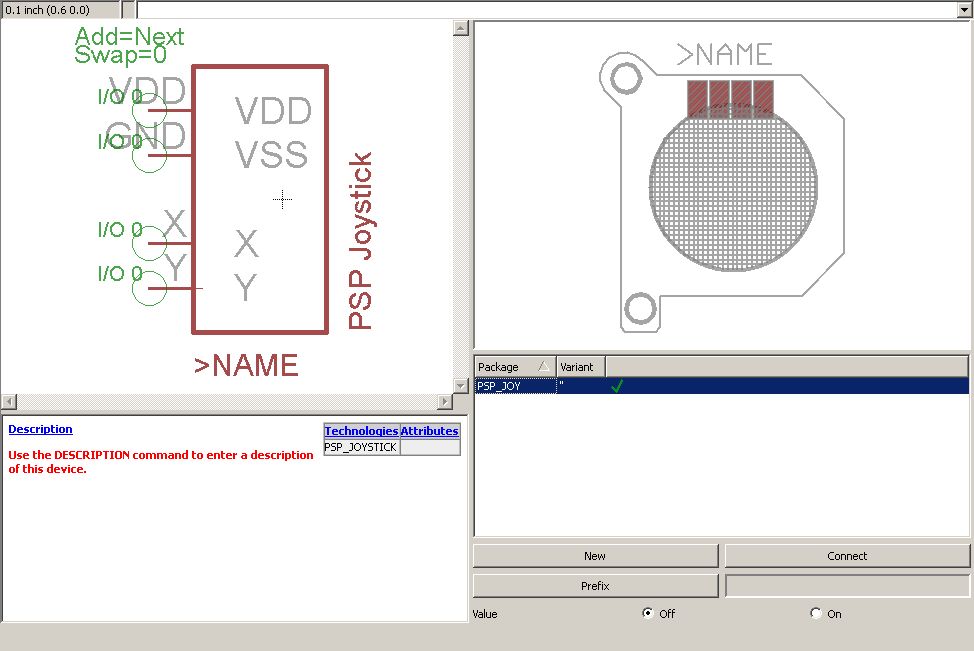Click the symbol pane scroll-down arrow
The height and width of the screenshot is (651, 974).
click(x=460, y=386)
